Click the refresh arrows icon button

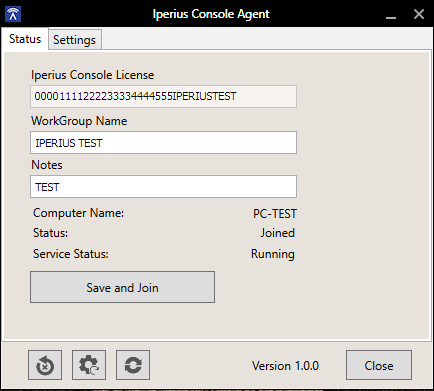133,365
